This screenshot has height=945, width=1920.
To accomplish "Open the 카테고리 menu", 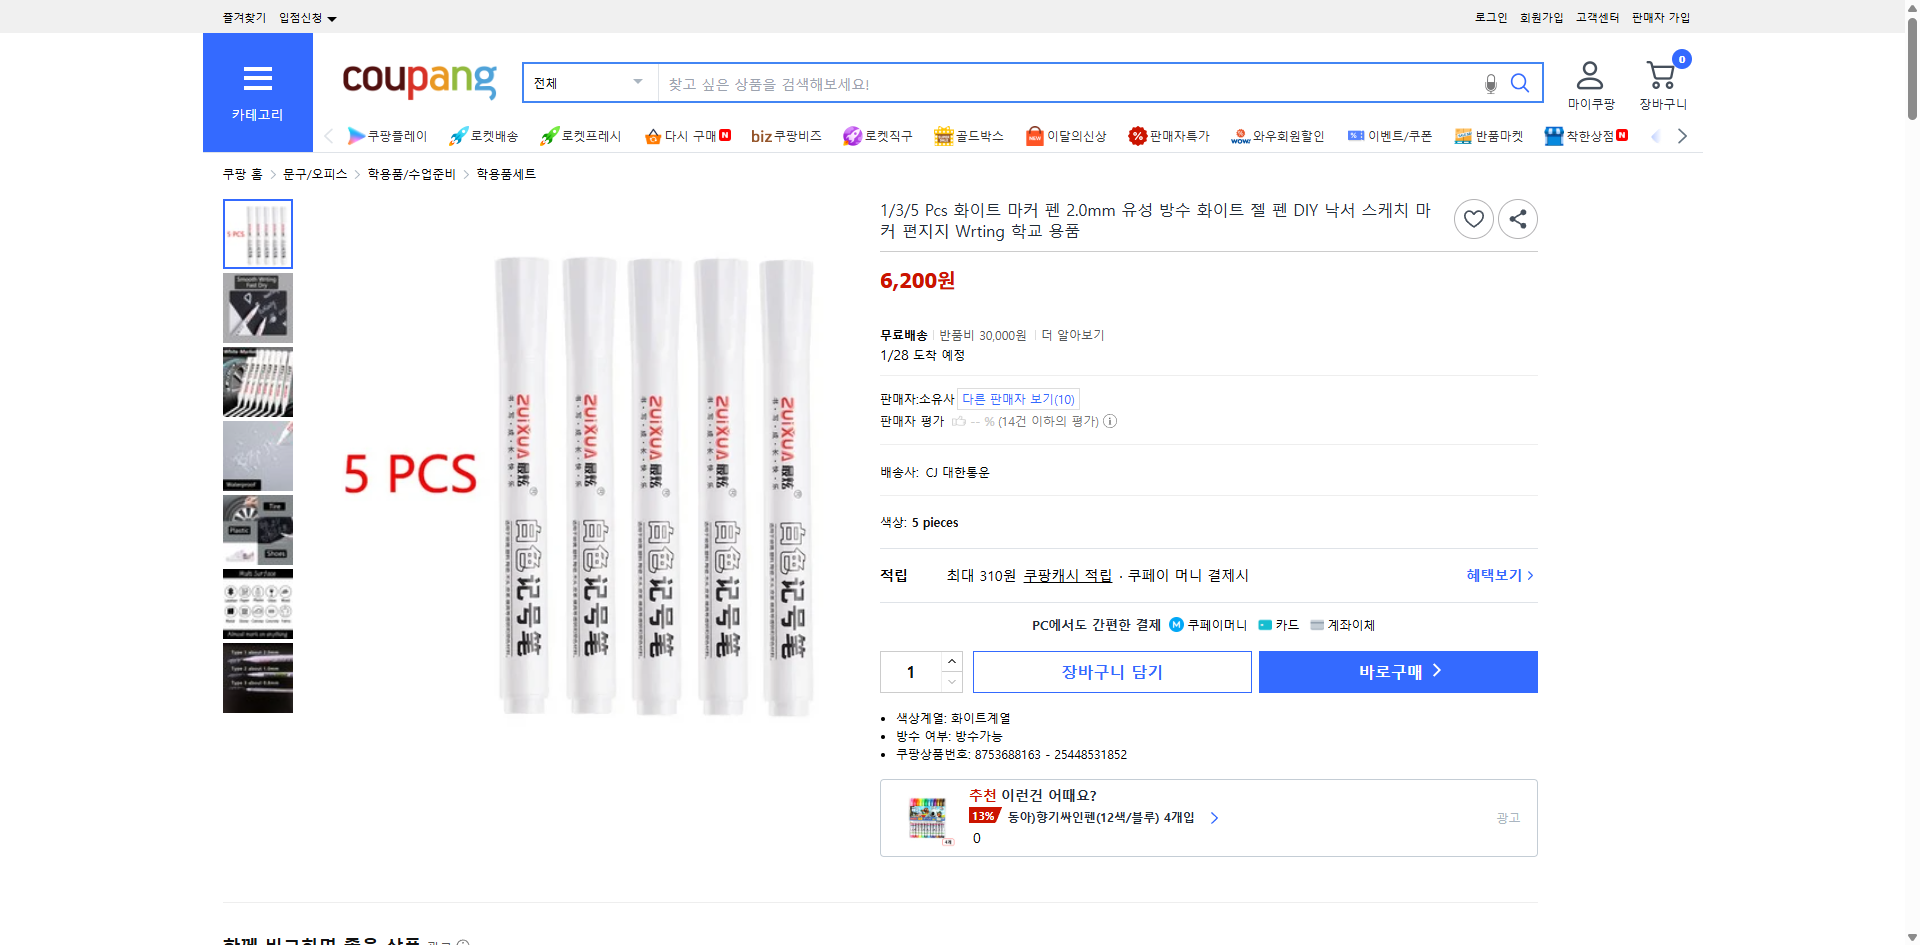I will (257, 92).
